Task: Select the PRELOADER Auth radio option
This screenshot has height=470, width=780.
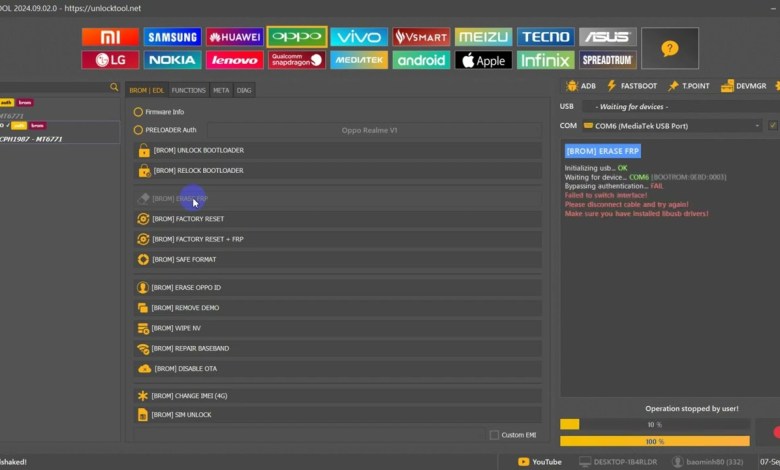Action: [x=139, y=130]
